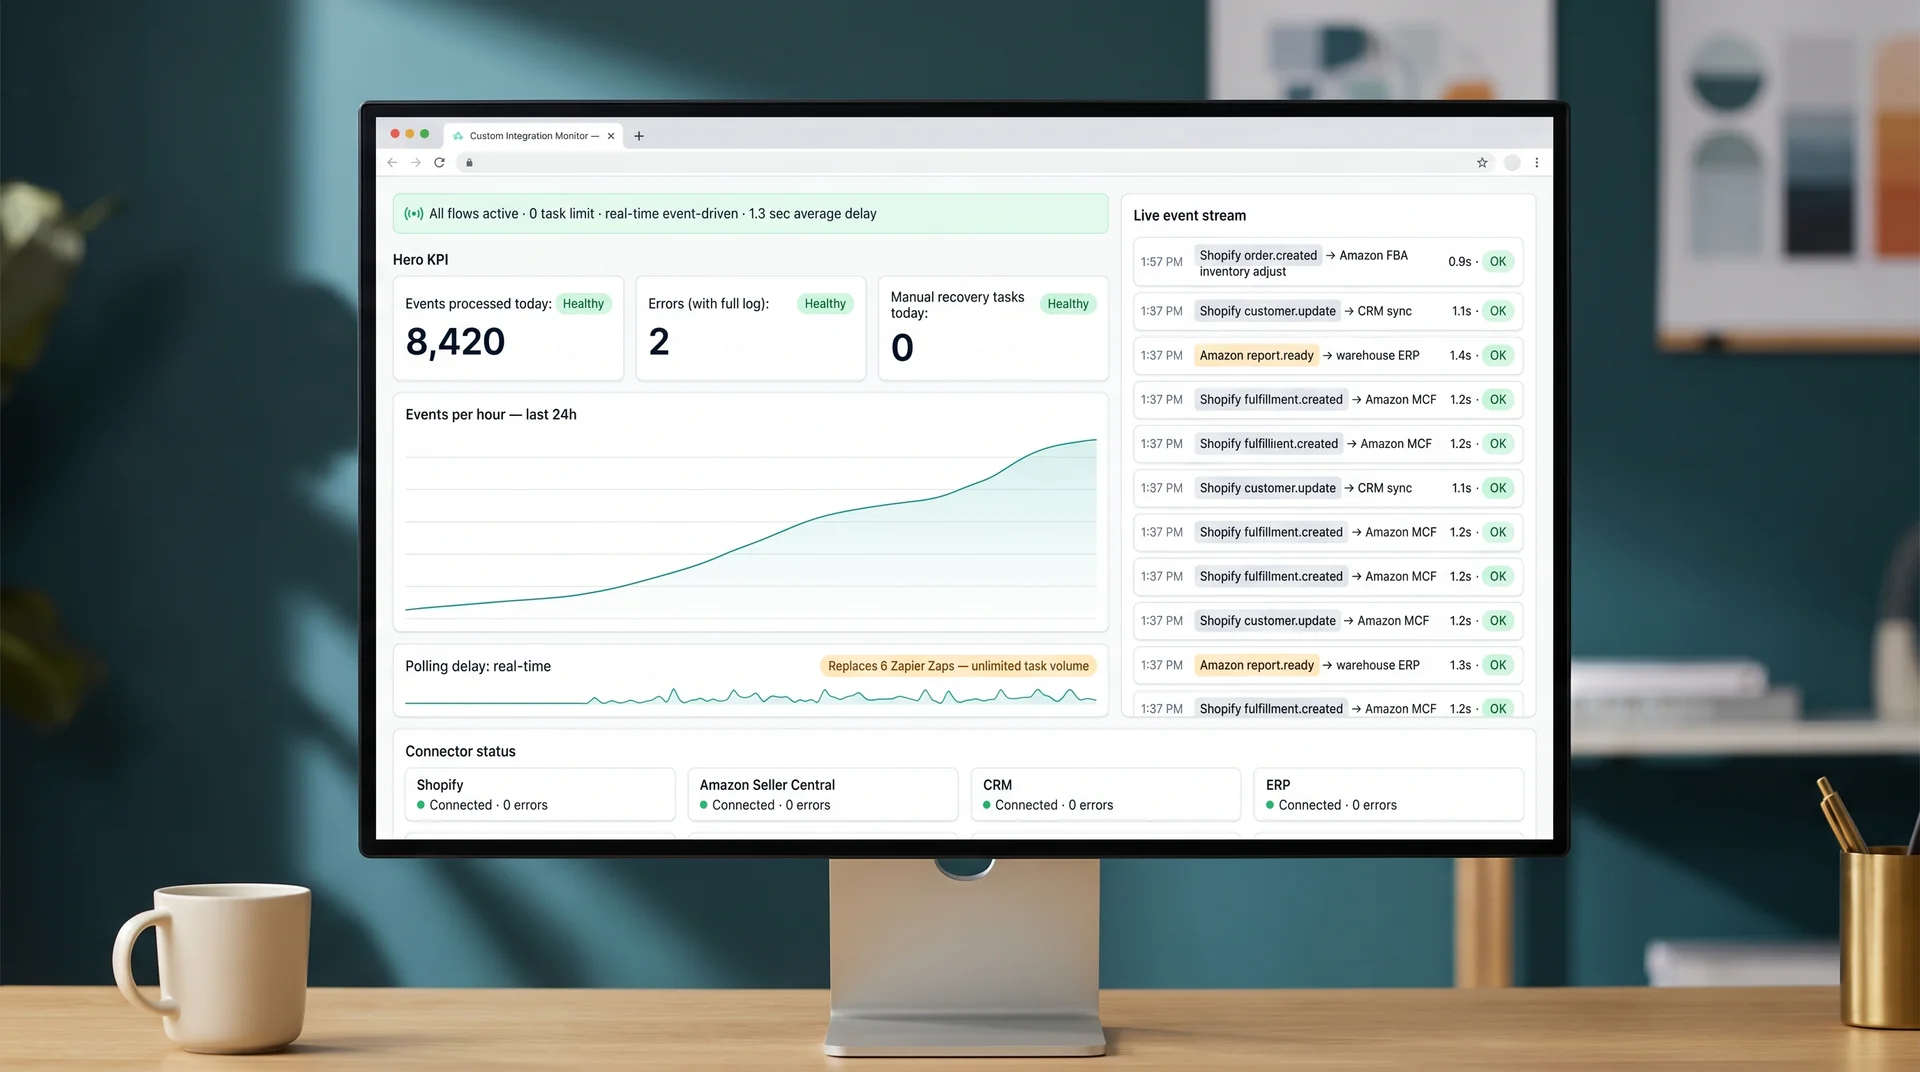Viewport: 1920px width, 1072px height.
Task: Click the 1.4s latency value
Action: 1460,356
